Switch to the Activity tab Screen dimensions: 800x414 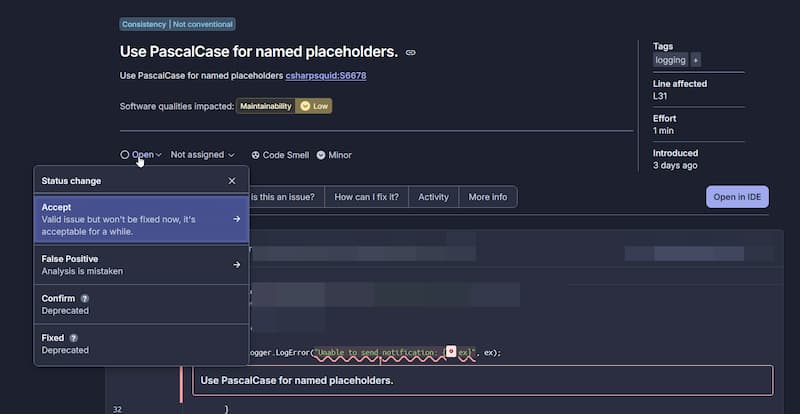pyautogui.click(x=433, y=197)
